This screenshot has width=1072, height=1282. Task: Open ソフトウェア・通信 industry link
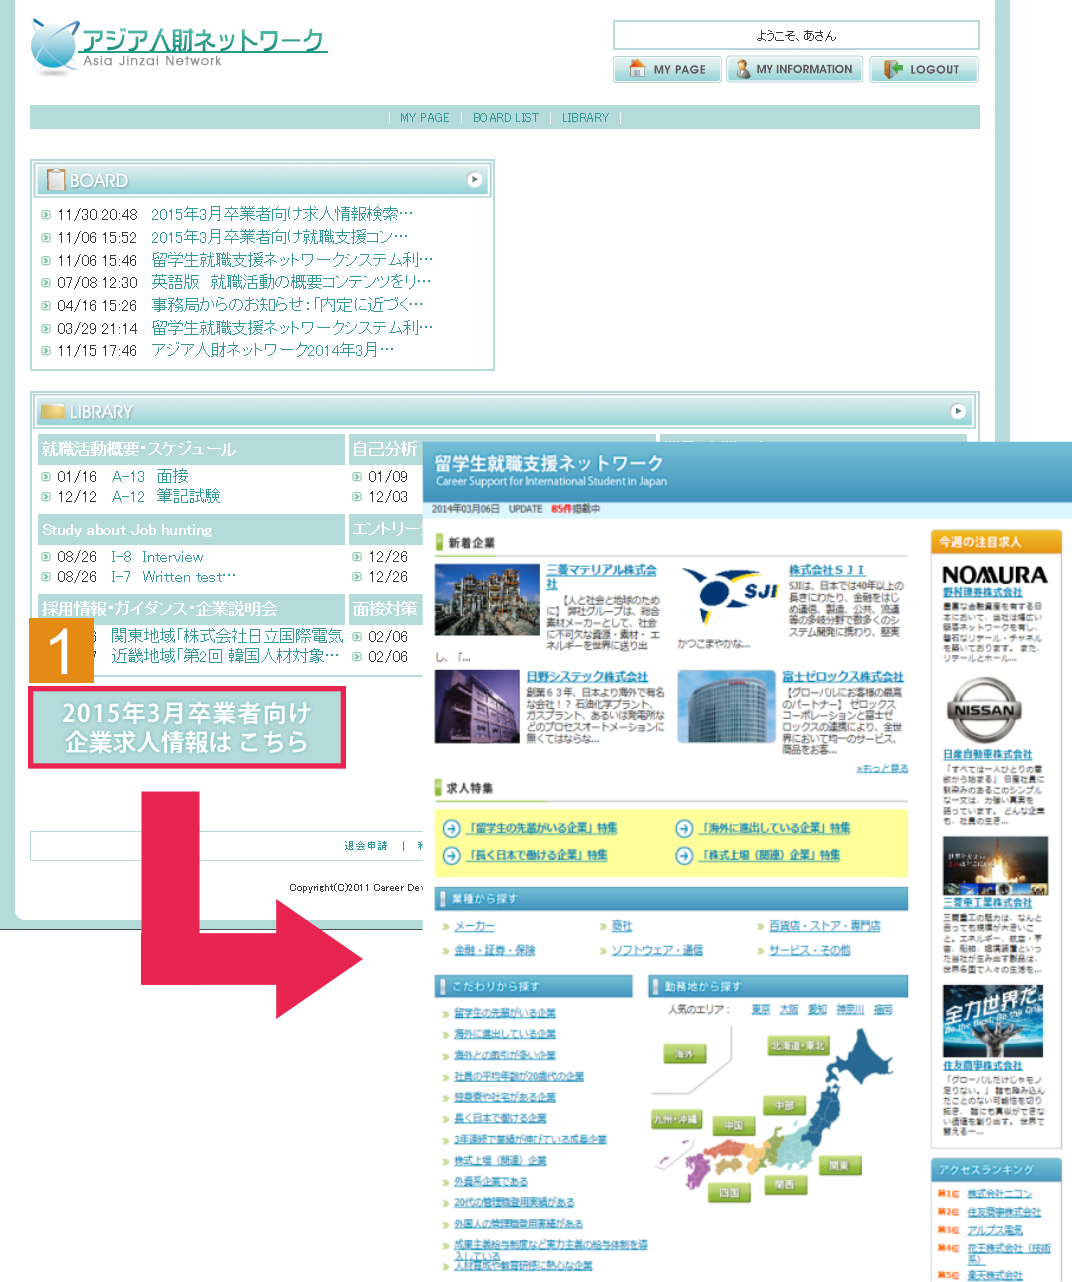[x=657, y=950]
